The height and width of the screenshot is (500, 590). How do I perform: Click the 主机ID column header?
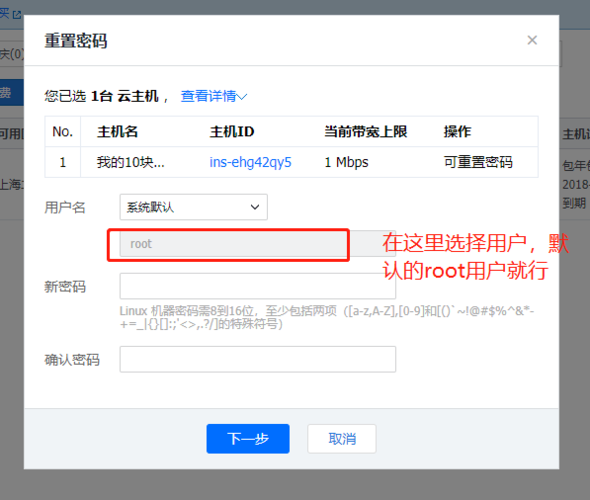click(232, 132)
